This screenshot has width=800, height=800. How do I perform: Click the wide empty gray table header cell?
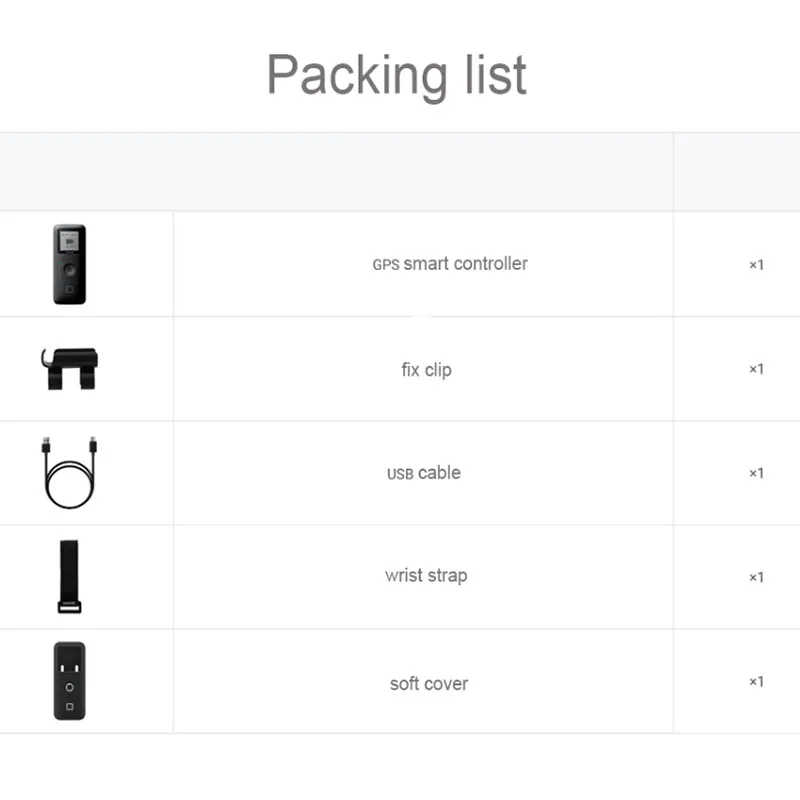click(x=336, y=171)
